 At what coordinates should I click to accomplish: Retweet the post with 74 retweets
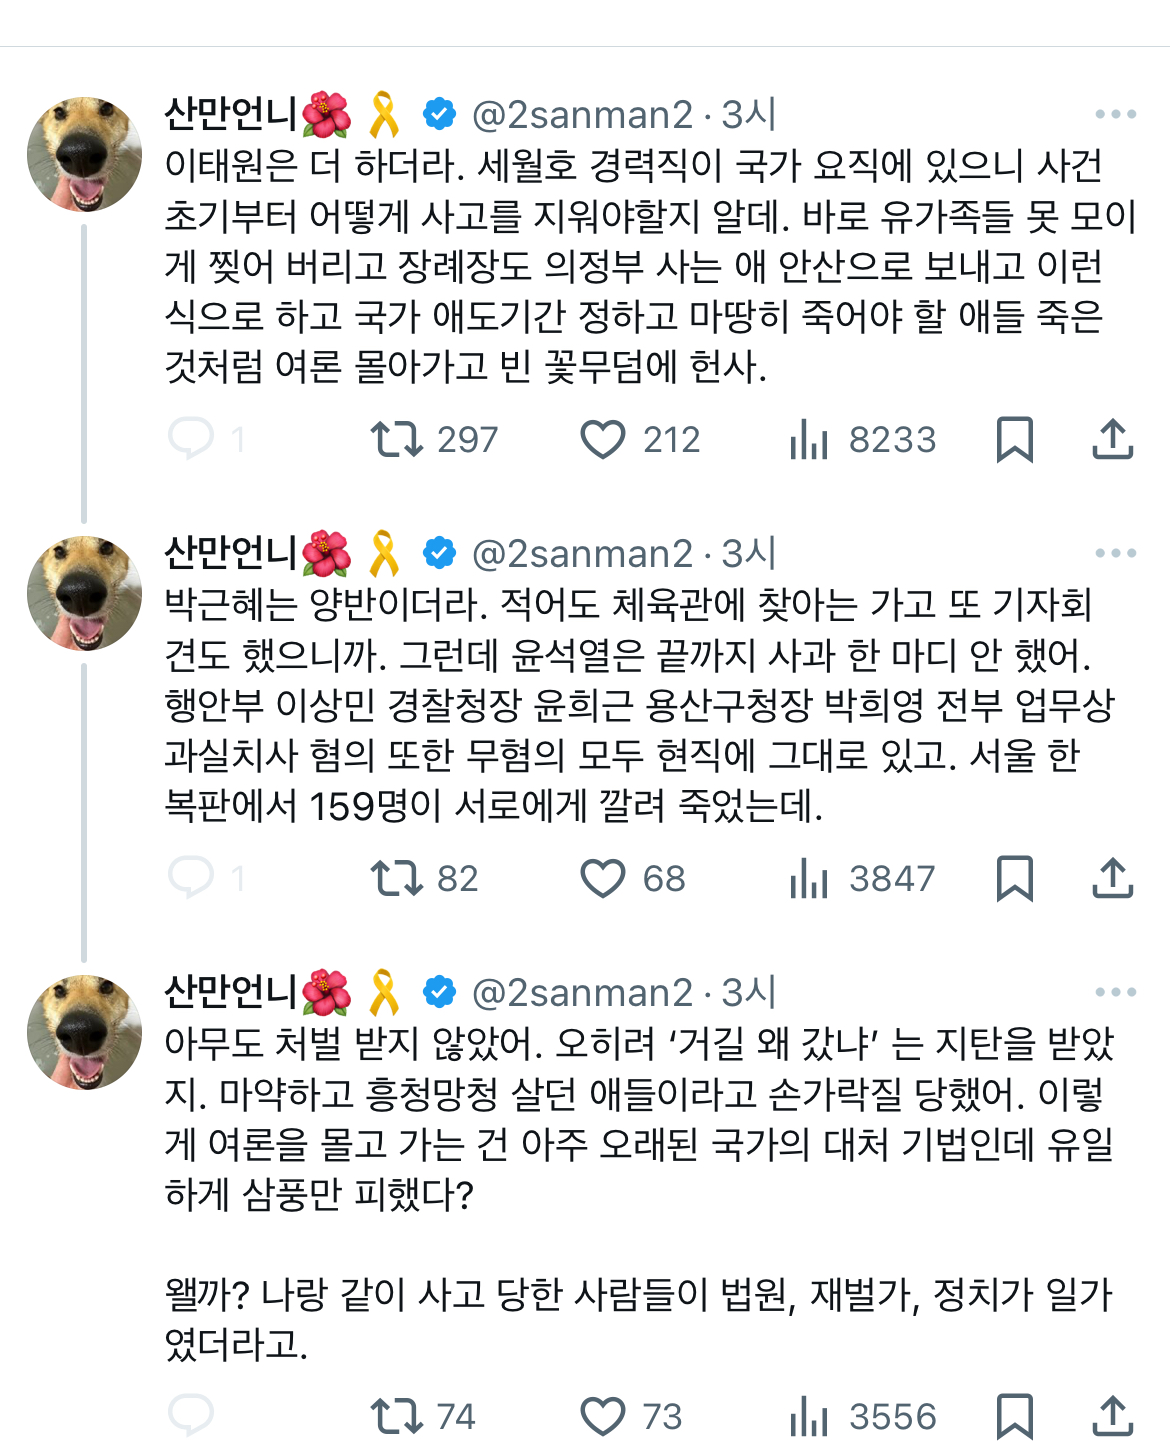click(x=397, y=1416)
